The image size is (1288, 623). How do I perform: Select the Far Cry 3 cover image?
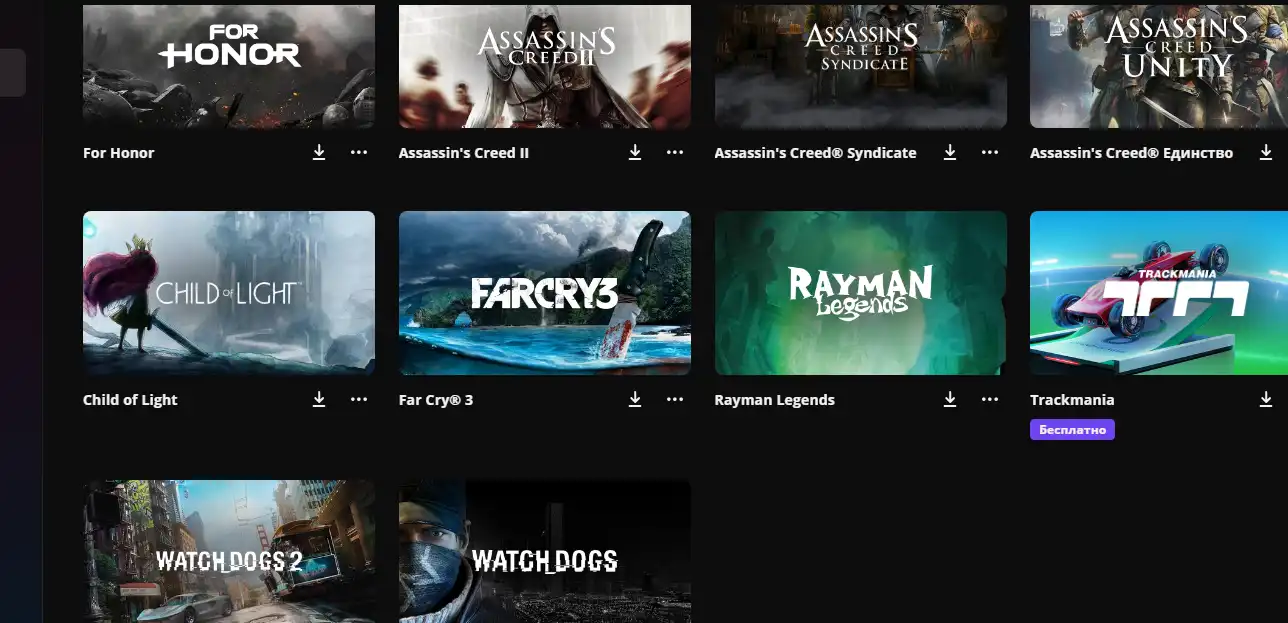pos(545,293)
